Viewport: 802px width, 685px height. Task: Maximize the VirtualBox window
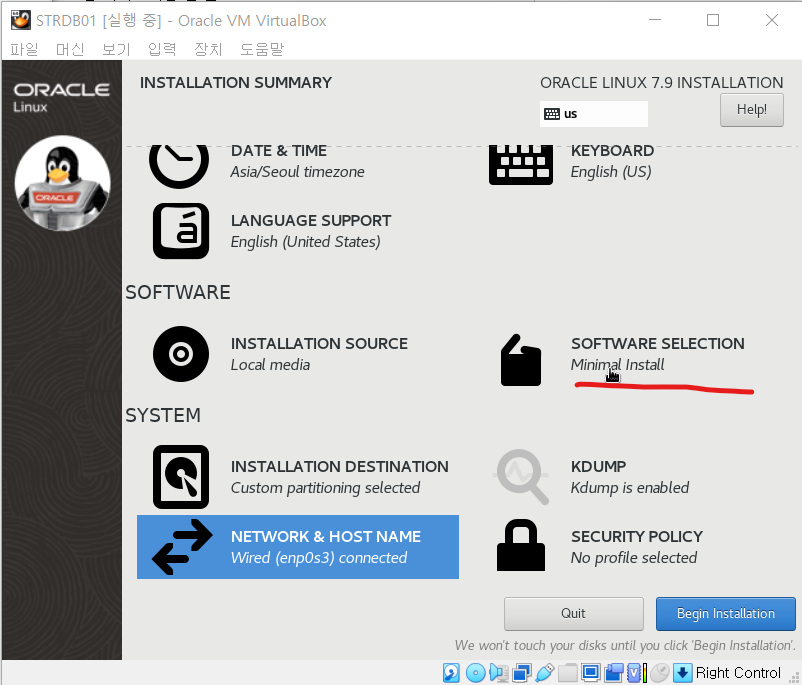[713, 20]
